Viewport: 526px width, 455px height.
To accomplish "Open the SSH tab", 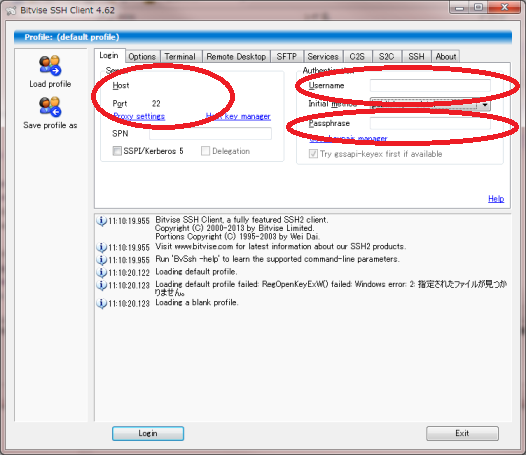I will [416, 57].
